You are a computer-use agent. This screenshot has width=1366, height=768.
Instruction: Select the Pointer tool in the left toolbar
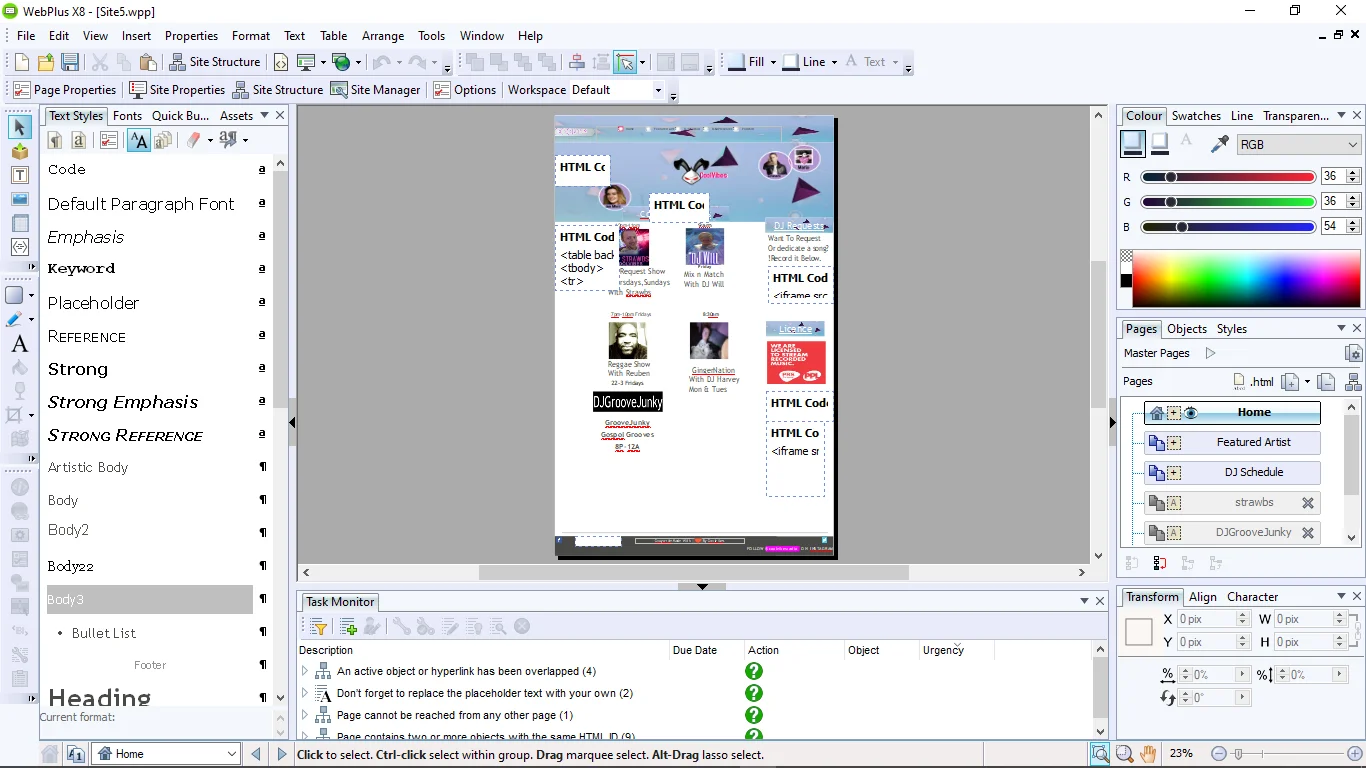point(19,128)
